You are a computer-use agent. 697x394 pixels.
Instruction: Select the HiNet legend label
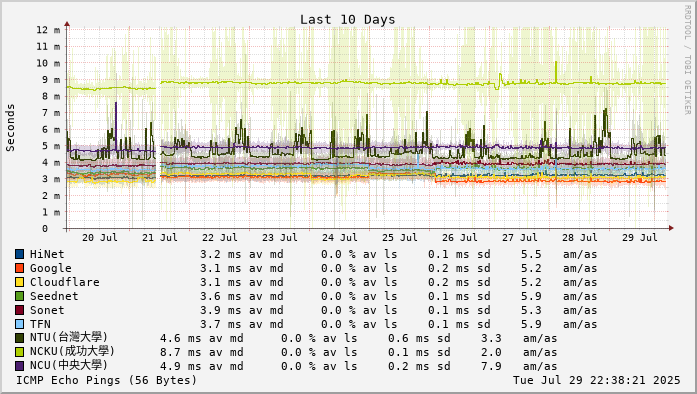coord(47,254)
